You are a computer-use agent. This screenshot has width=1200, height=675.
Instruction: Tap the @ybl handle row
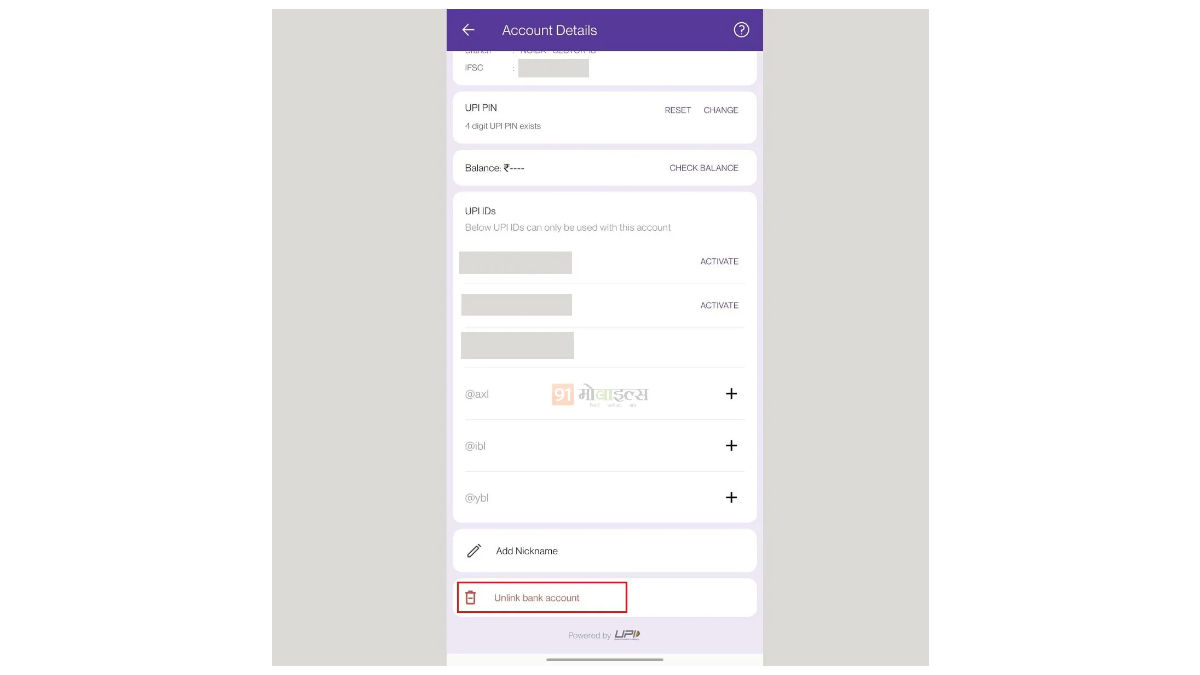605,498
